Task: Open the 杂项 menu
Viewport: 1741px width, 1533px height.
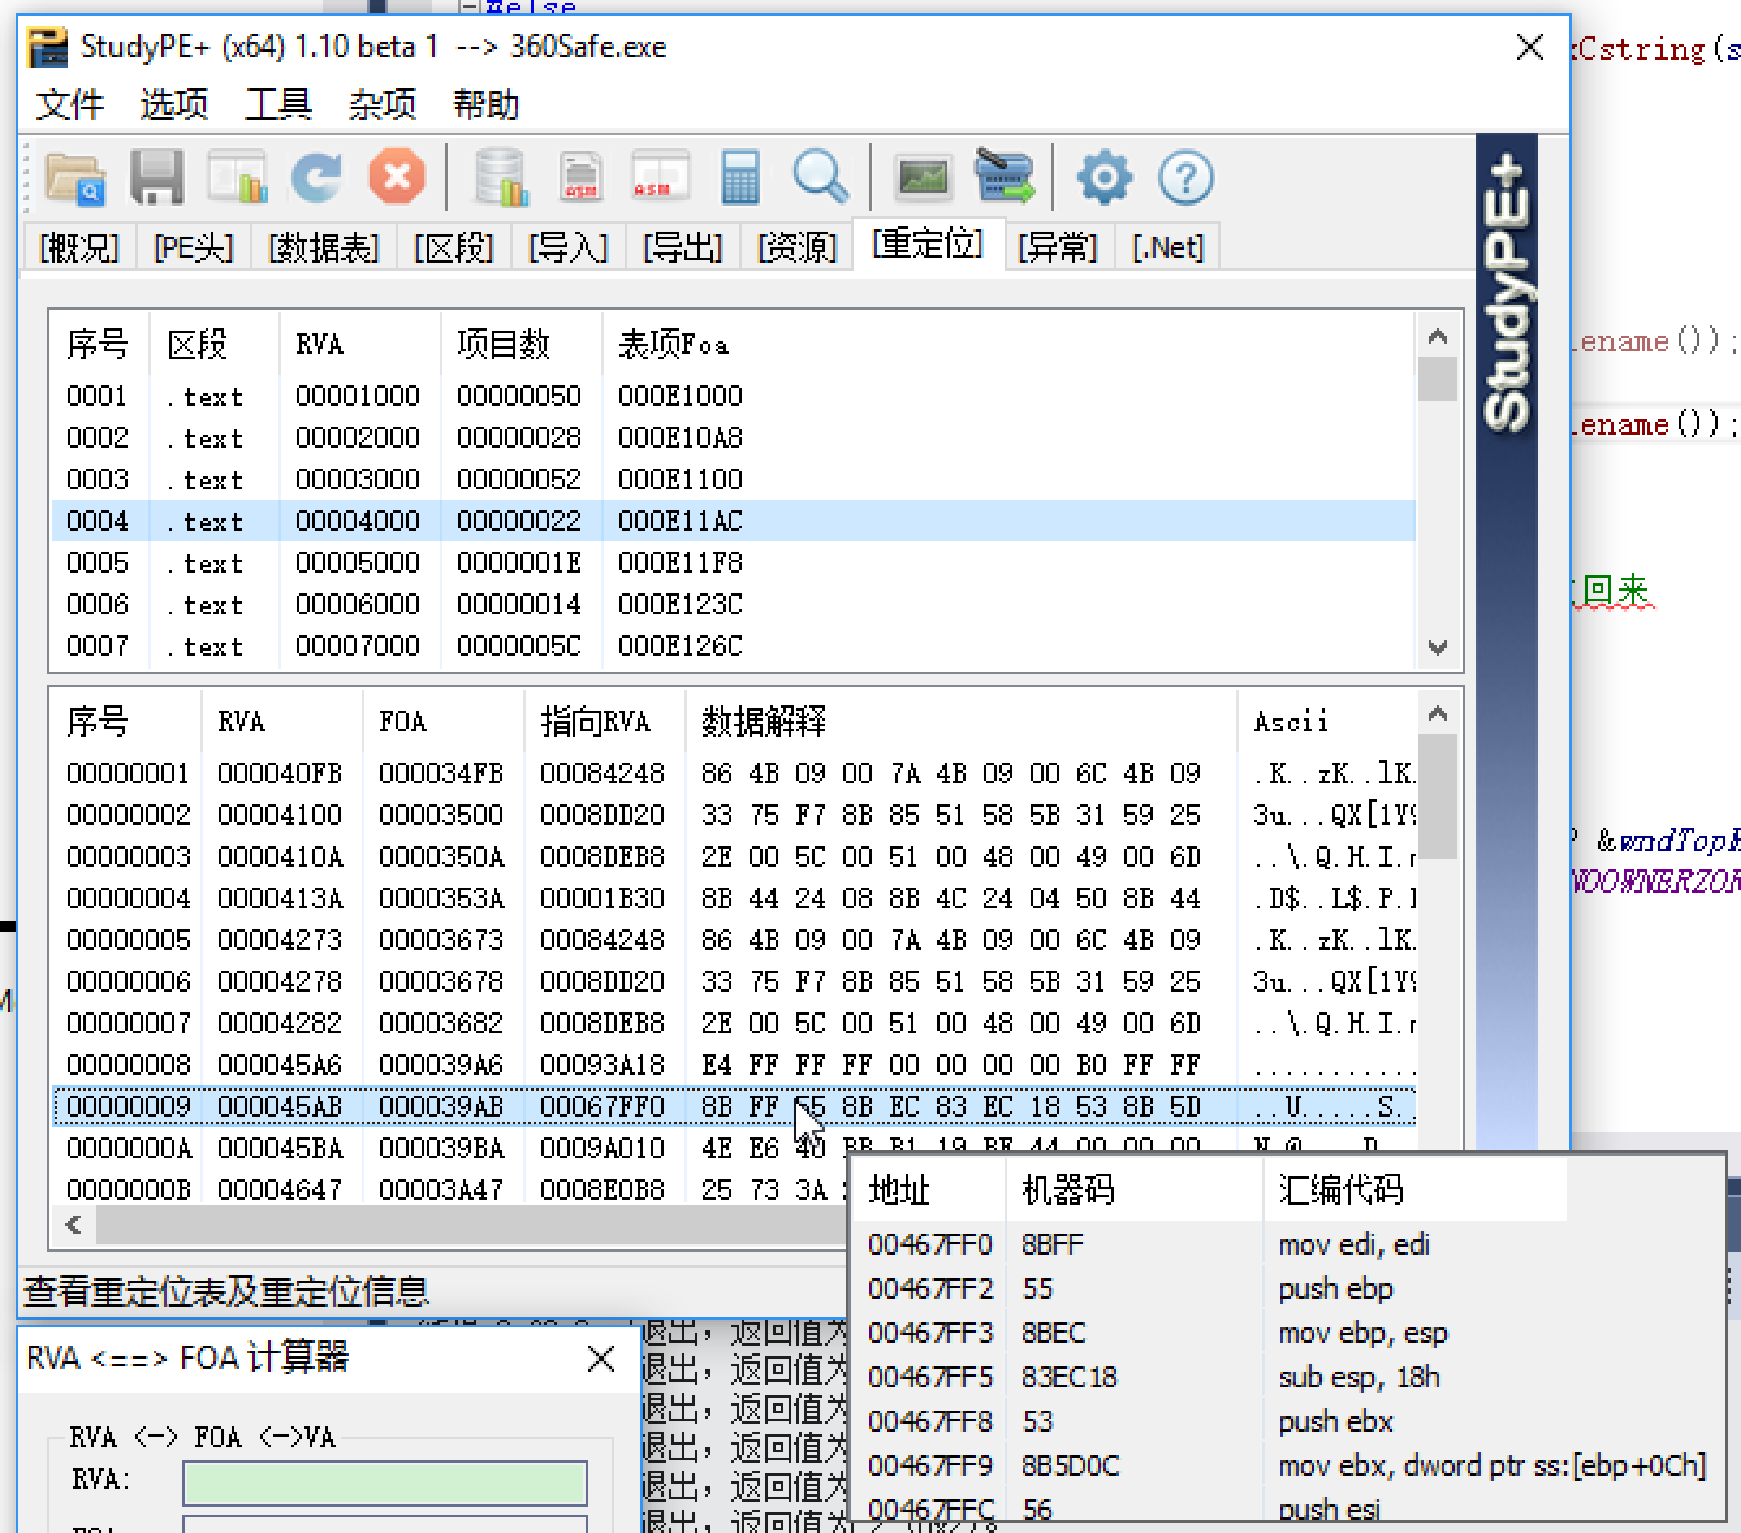Action: [x=382, y=104]
